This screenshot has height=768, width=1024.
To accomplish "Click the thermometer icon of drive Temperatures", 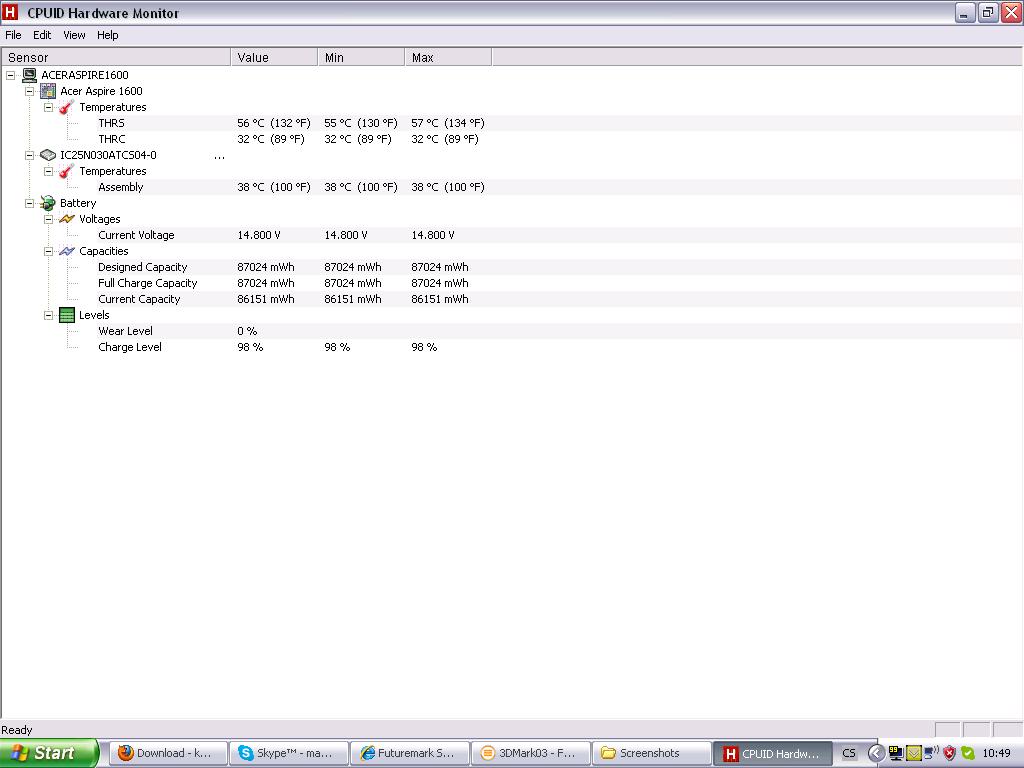I will click(67, 171).
